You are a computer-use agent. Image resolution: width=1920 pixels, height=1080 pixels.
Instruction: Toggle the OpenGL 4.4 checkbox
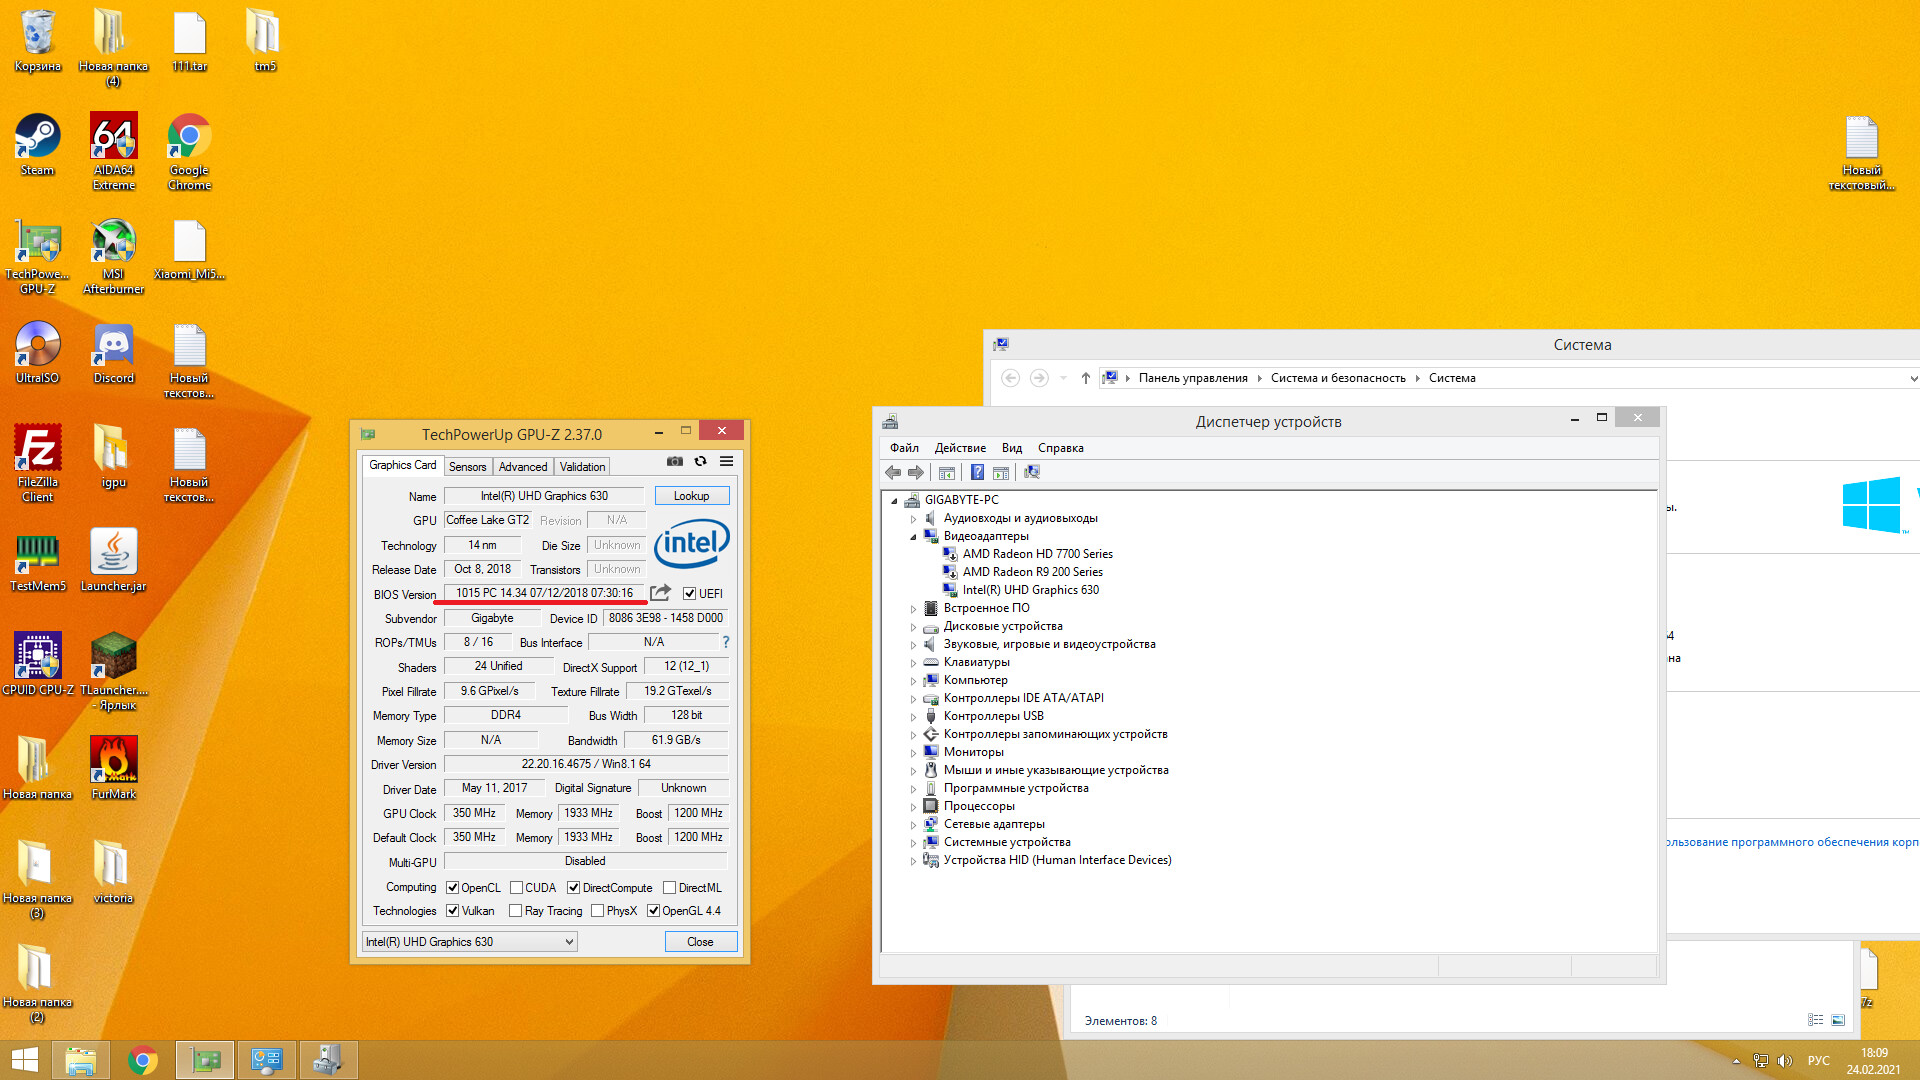point(653,911)
